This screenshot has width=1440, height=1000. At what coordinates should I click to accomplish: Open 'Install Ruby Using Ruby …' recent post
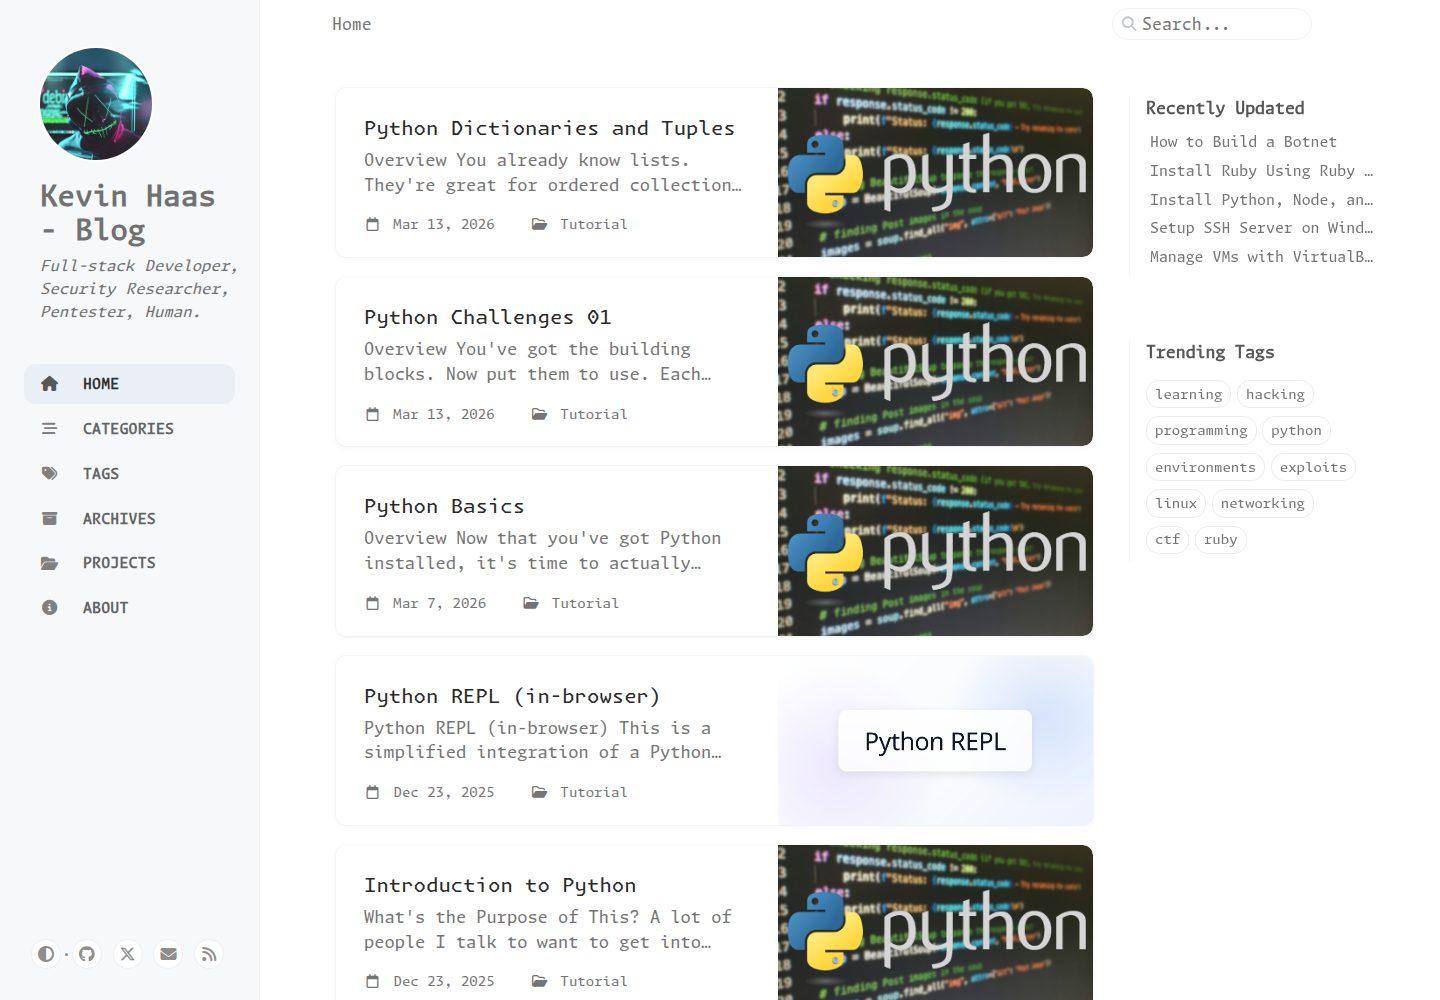tap(1262, 171)
